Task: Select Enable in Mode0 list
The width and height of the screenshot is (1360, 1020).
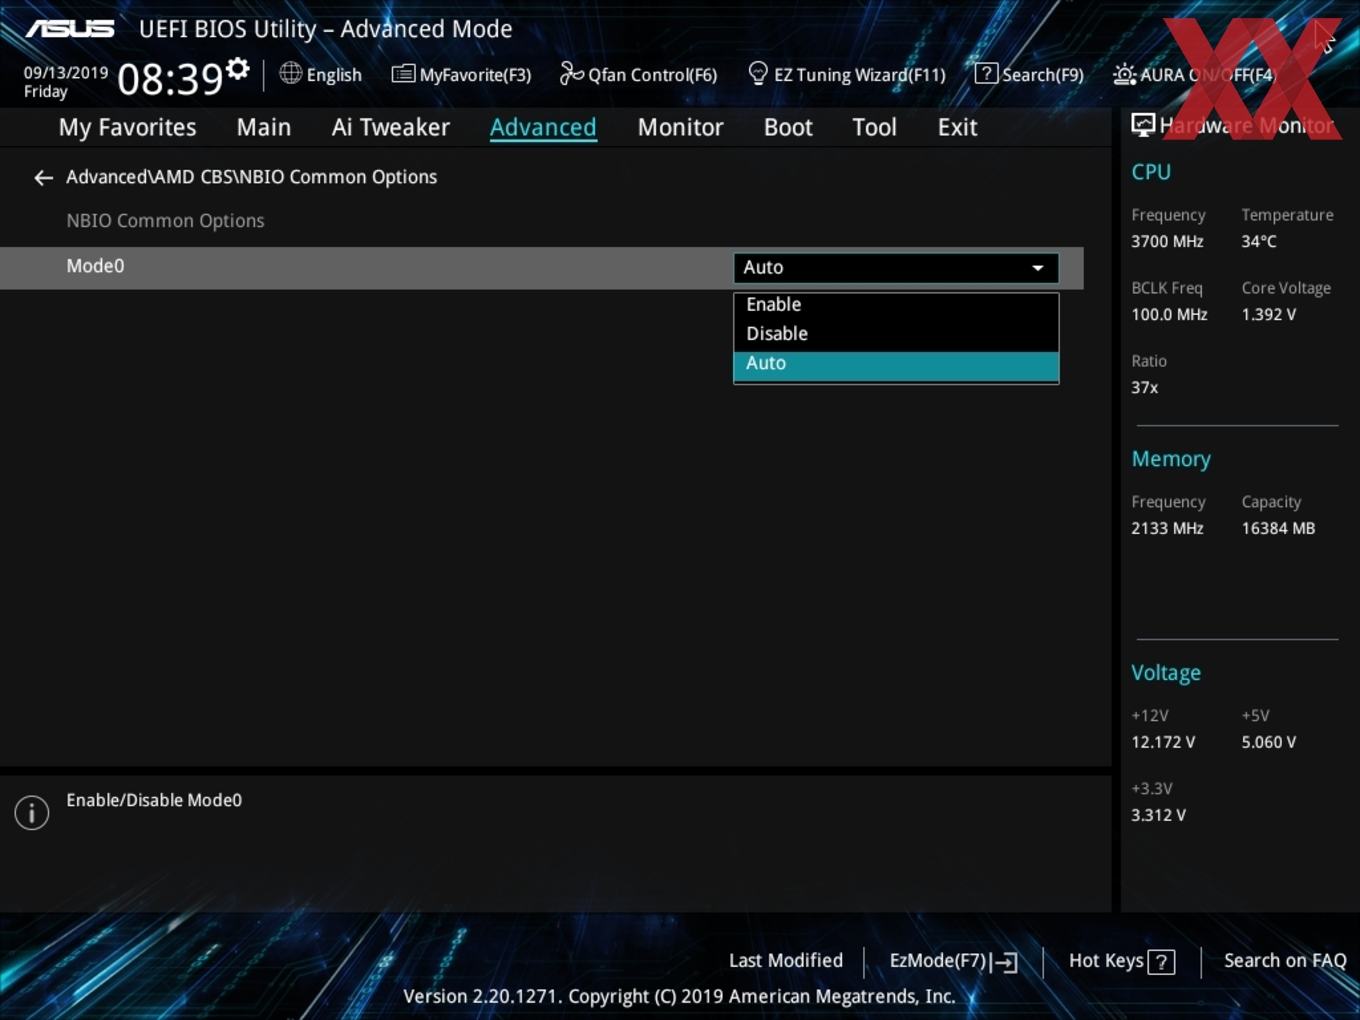Action: [x=896, y=305]
